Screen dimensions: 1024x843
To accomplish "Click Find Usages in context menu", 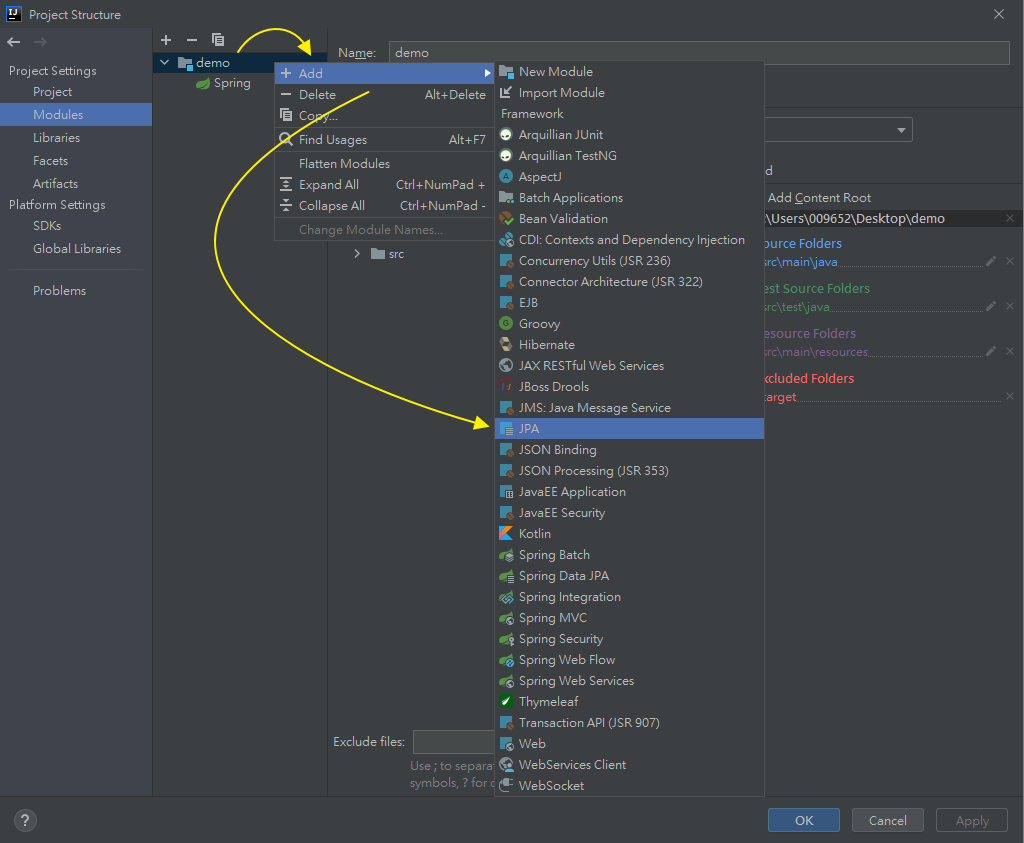I will pyautogui.click(x=333, y=140).
